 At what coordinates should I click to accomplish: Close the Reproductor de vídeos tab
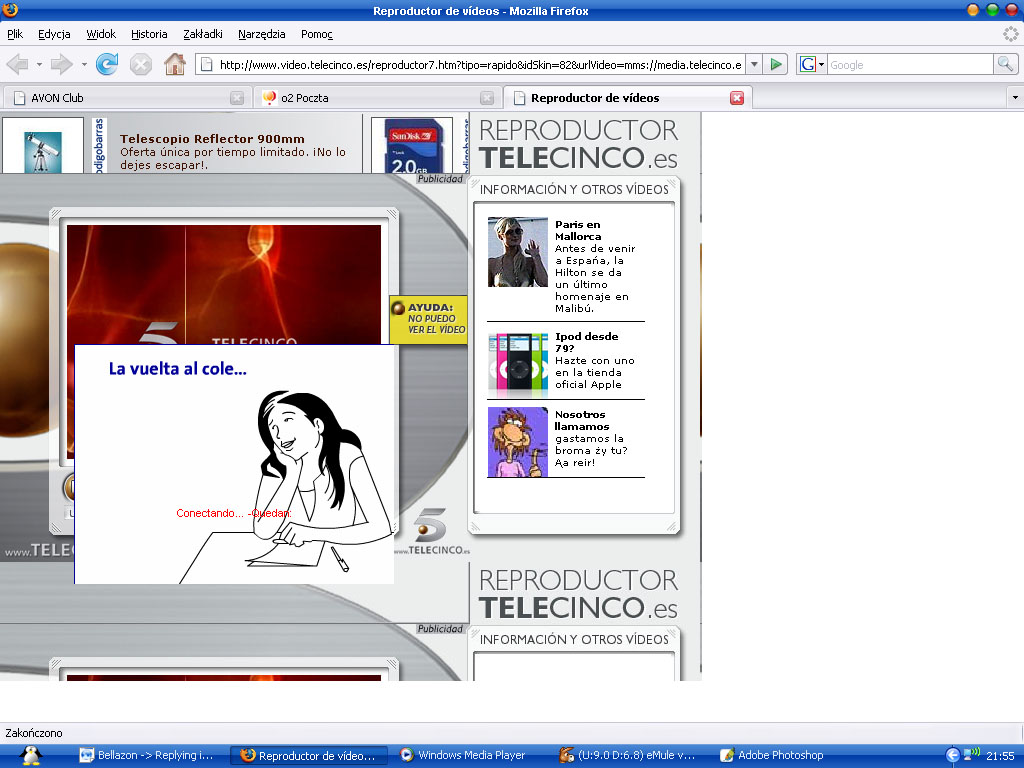coord(737,98)
